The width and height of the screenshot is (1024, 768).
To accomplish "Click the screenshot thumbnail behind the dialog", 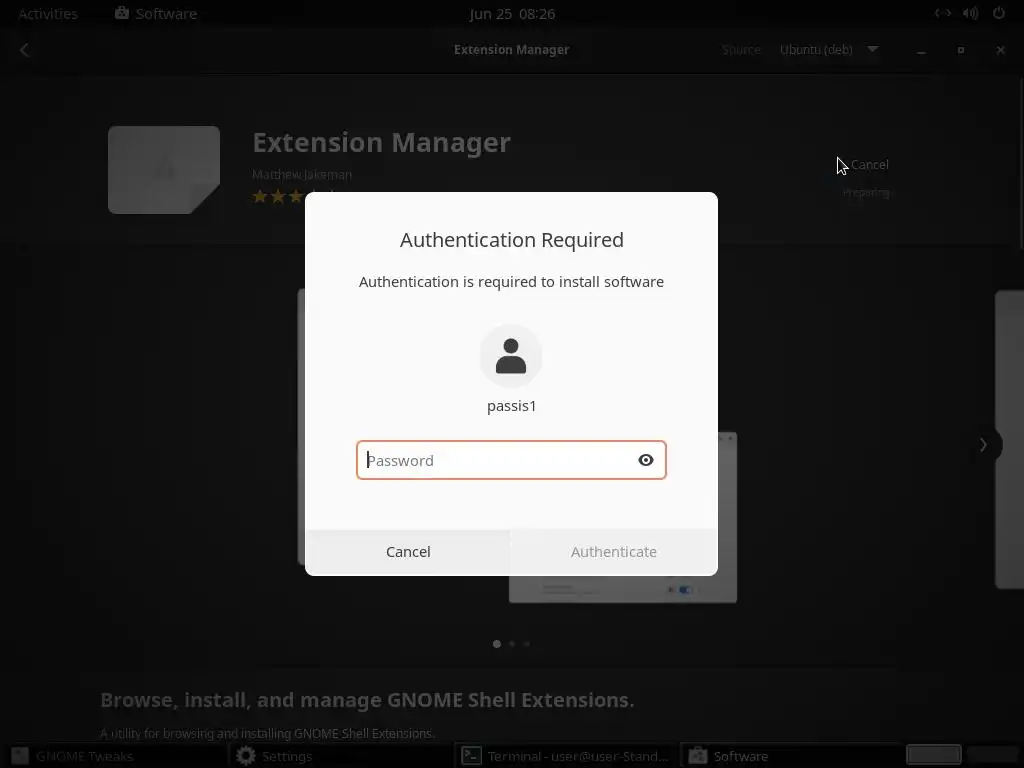I will click(x=623, y=588).
